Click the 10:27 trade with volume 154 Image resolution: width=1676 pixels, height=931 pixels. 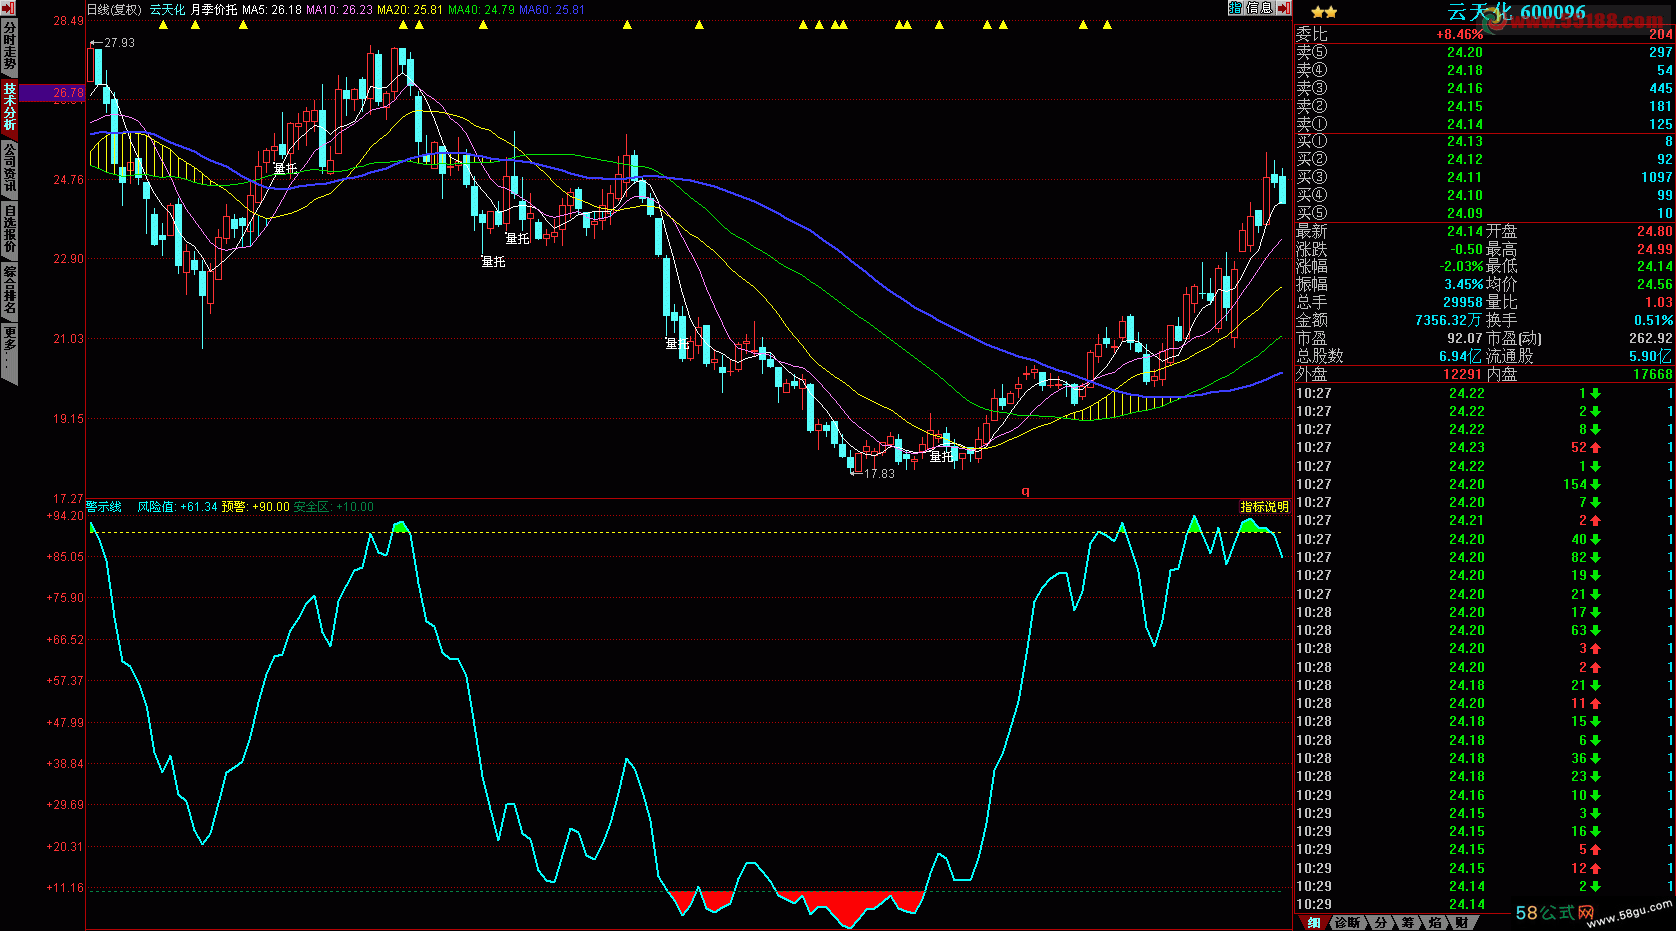click(1484, 485)
